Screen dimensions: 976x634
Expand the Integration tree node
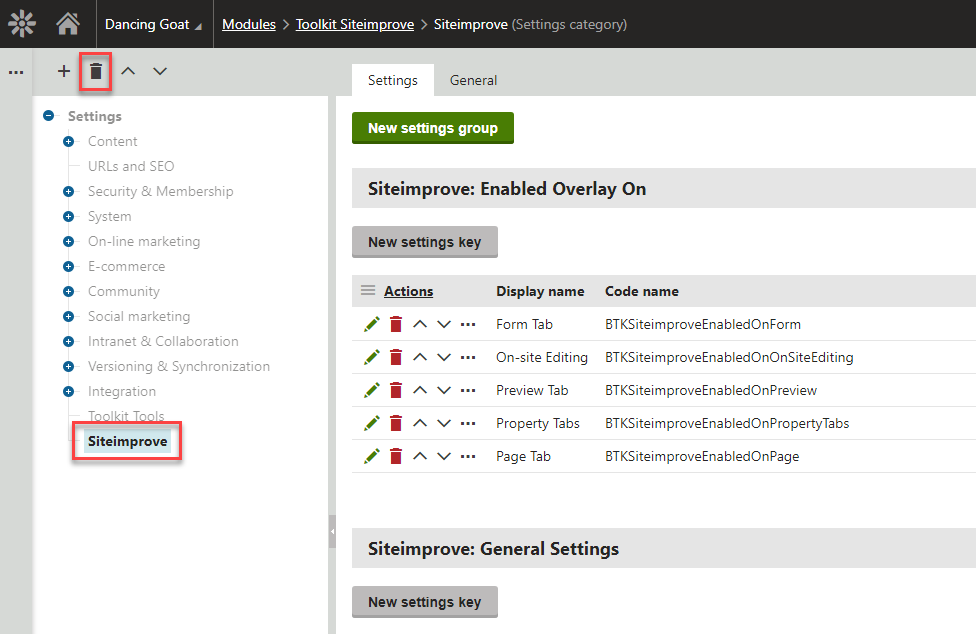pyautogui.click(x=68, y=391)
